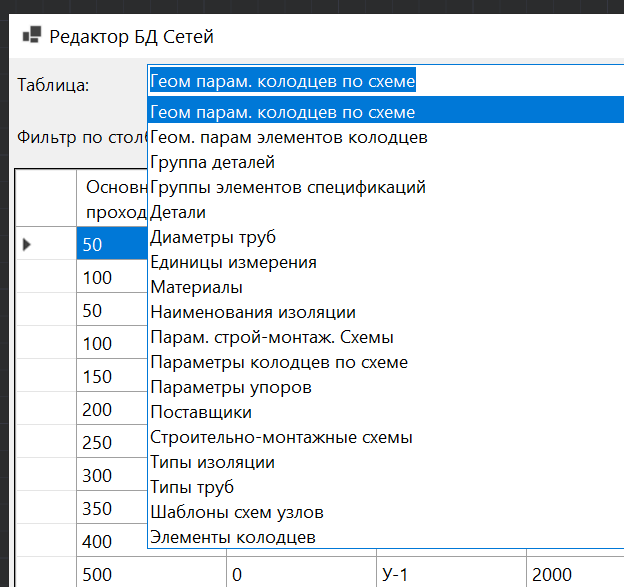
Task: Click the row selector arrow of first row
Action: point(28,244)
